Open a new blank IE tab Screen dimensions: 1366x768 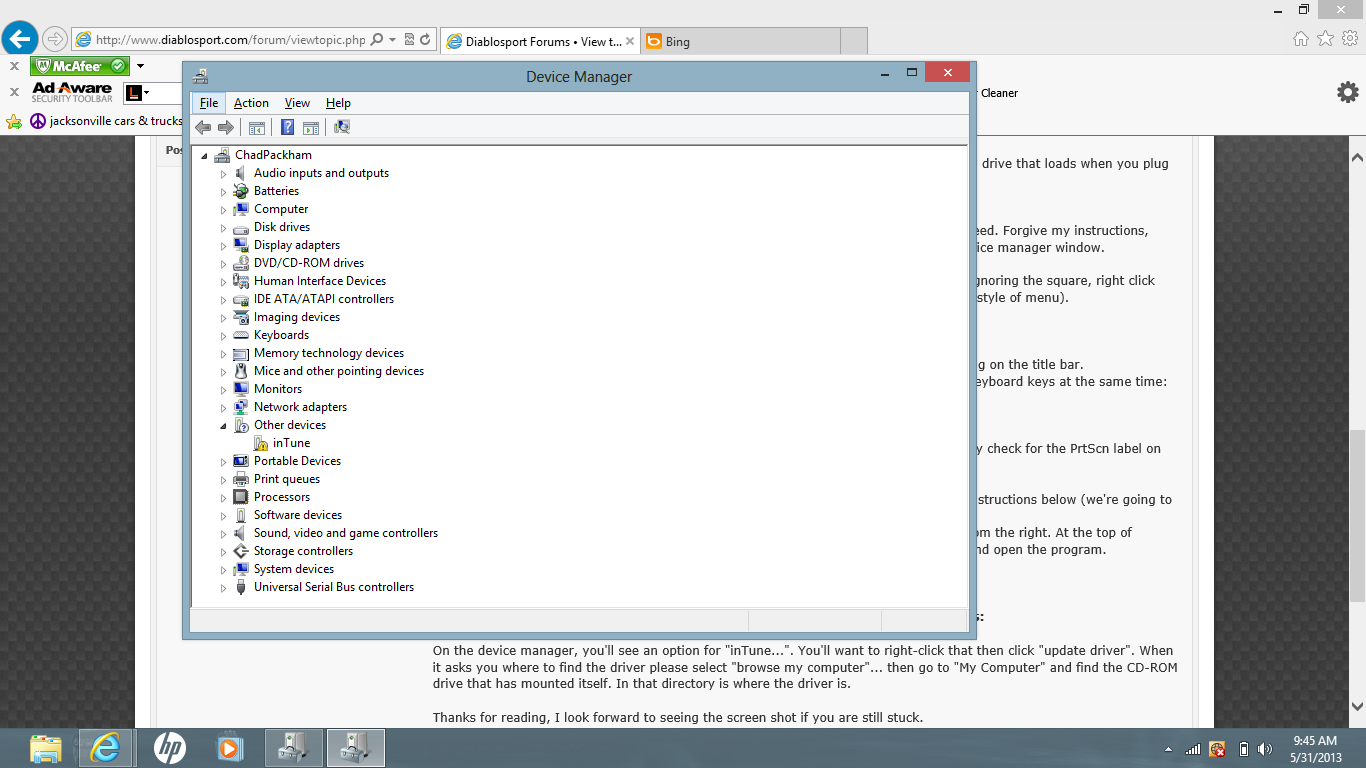pyautogui.click(x=853, y=41)
